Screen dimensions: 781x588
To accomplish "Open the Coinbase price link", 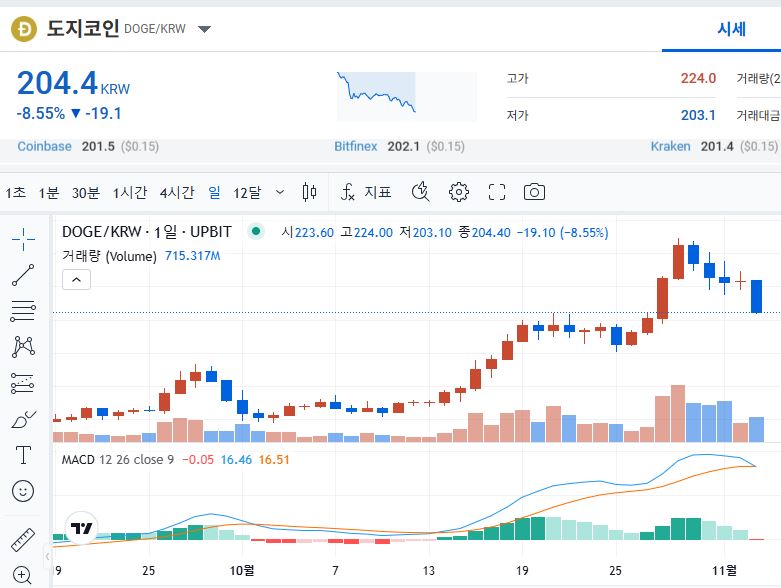I will pyautogui.click(x=44, y=146).
